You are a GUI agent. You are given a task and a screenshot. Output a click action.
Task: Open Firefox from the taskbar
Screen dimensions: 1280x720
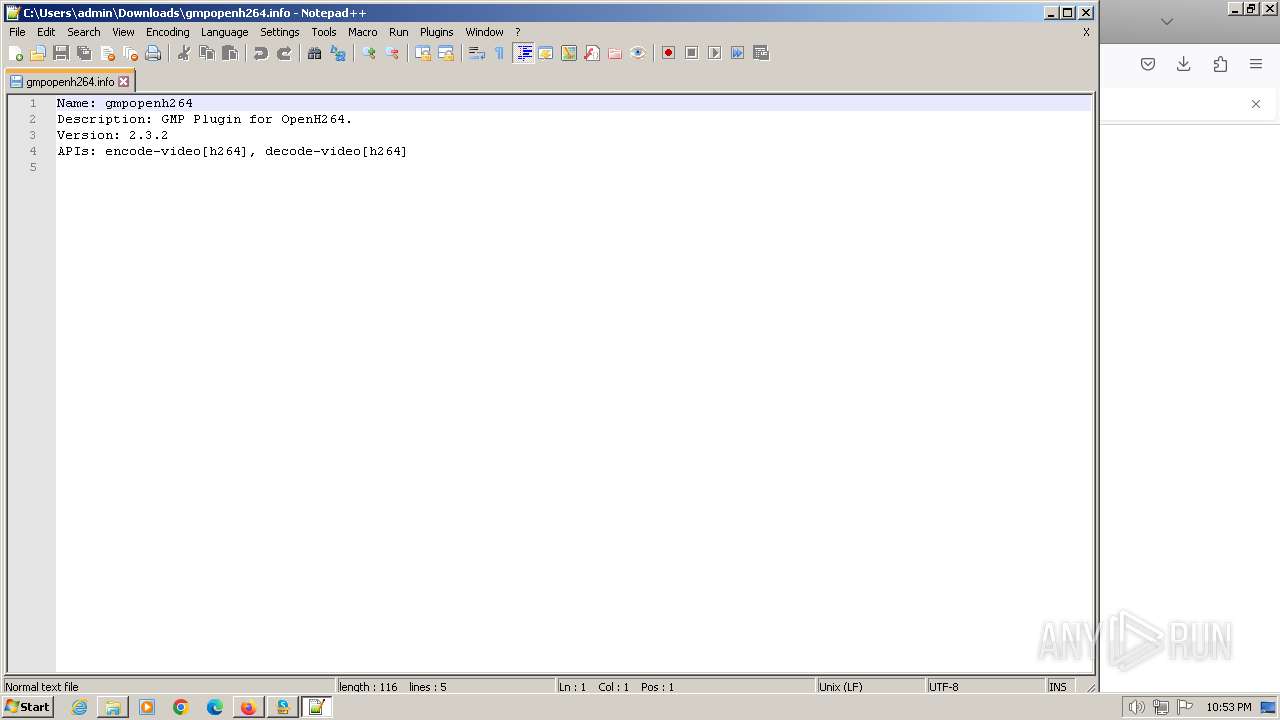coord(248,707)
